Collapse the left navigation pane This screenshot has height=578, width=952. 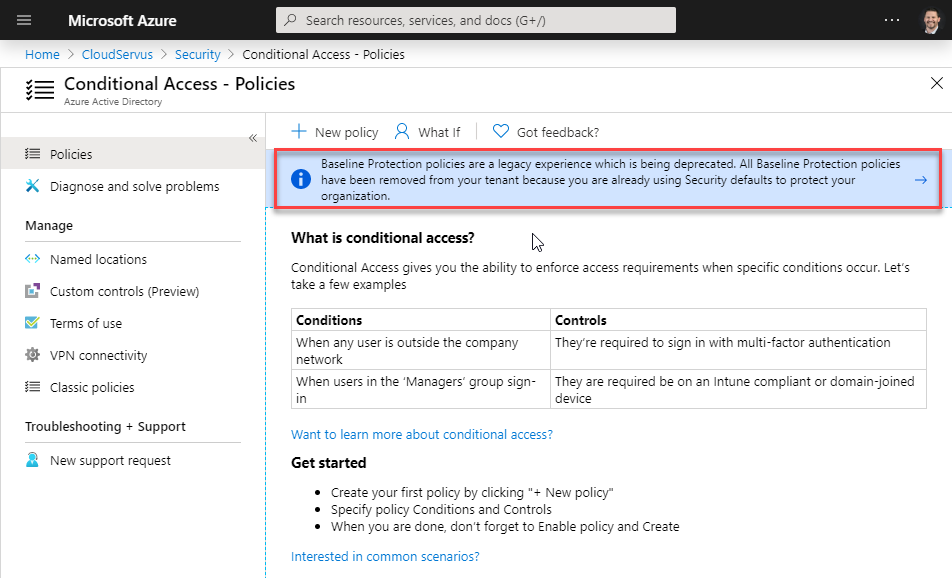[253, 138]
